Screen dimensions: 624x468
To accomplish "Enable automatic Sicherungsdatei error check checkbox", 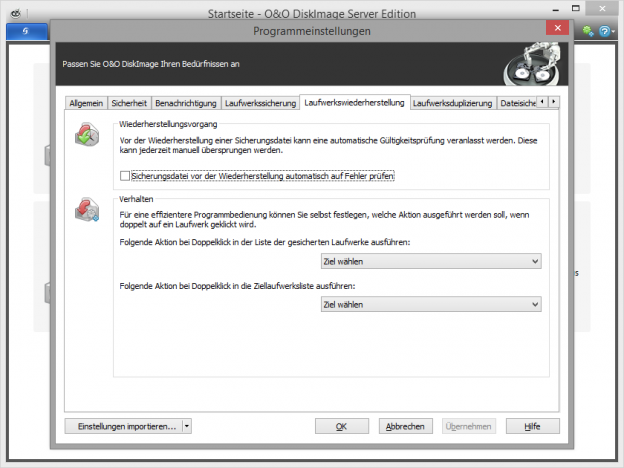I will pos(125,176).
